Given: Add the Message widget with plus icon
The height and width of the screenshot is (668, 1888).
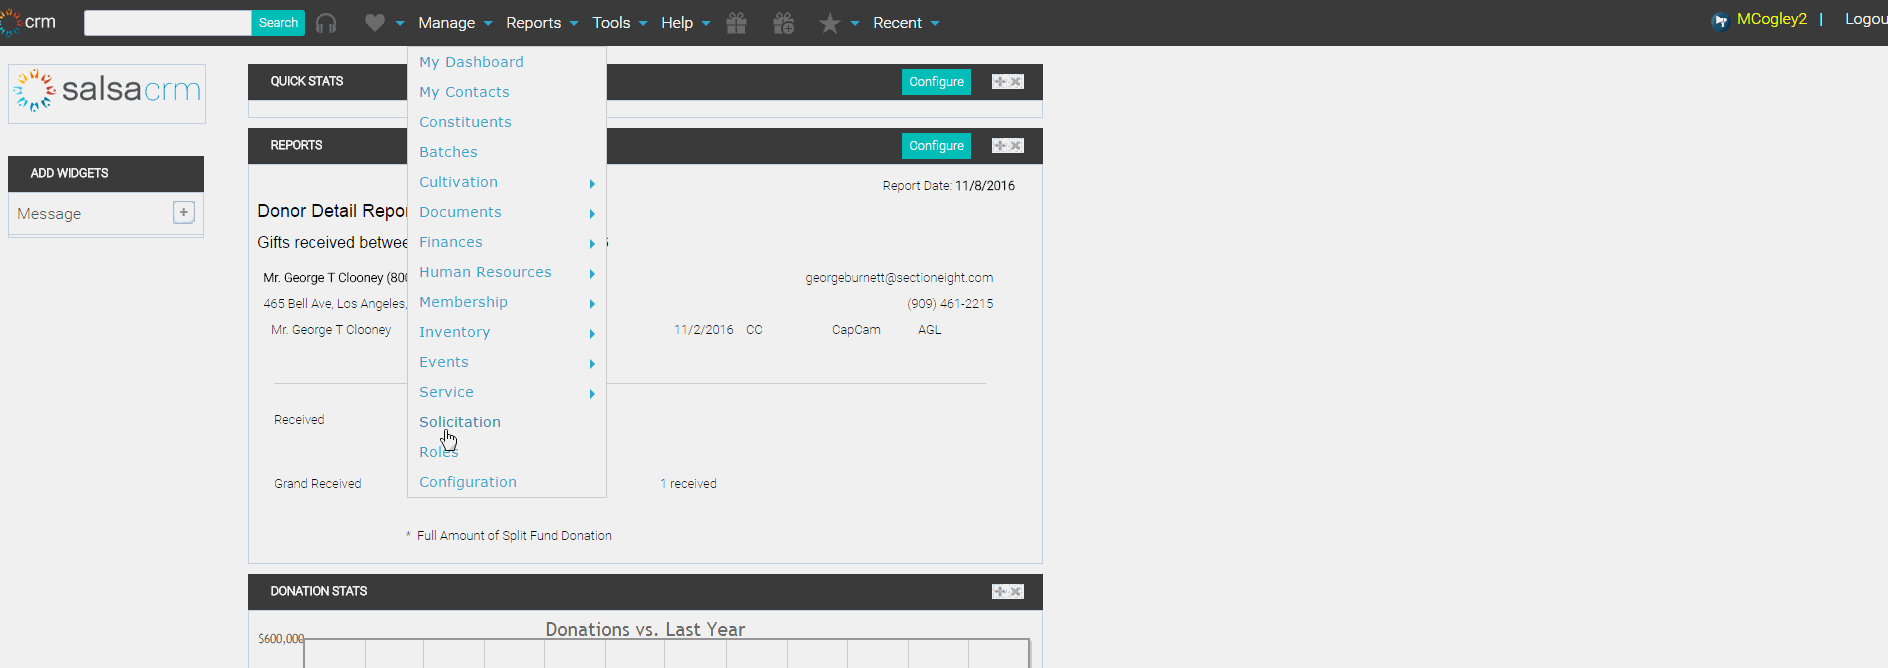Looking at the screenshot, I should (x=184, y=212).
